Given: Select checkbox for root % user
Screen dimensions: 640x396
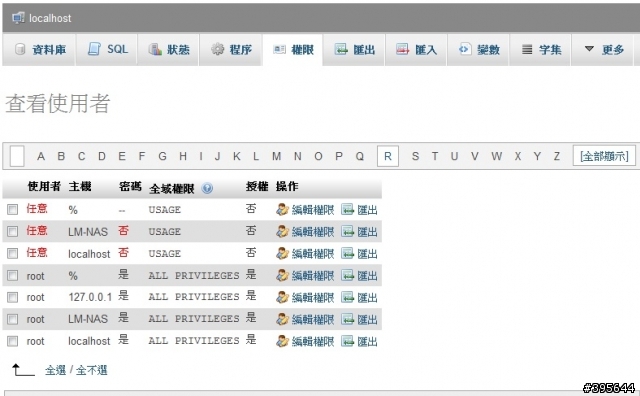Looking at the screenshot, I should click(13, 276).
